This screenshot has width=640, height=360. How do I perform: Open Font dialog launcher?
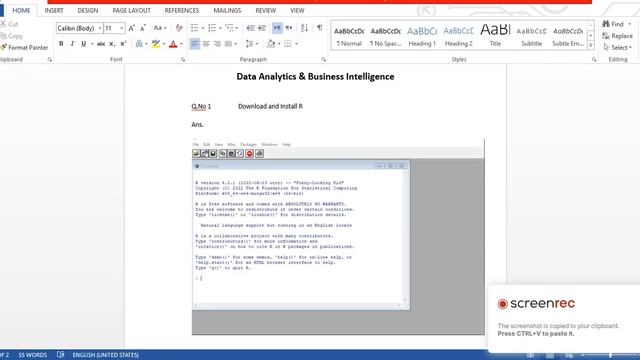(183, 60)
